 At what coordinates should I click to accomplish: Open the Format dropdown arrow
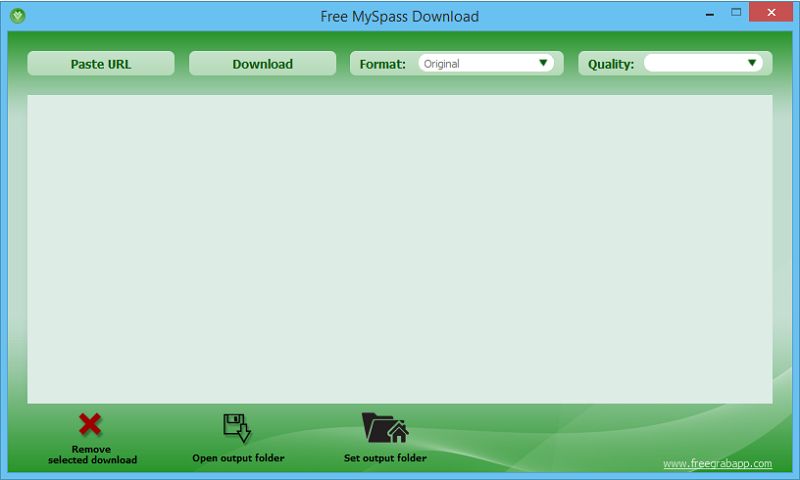coord(543,63)
